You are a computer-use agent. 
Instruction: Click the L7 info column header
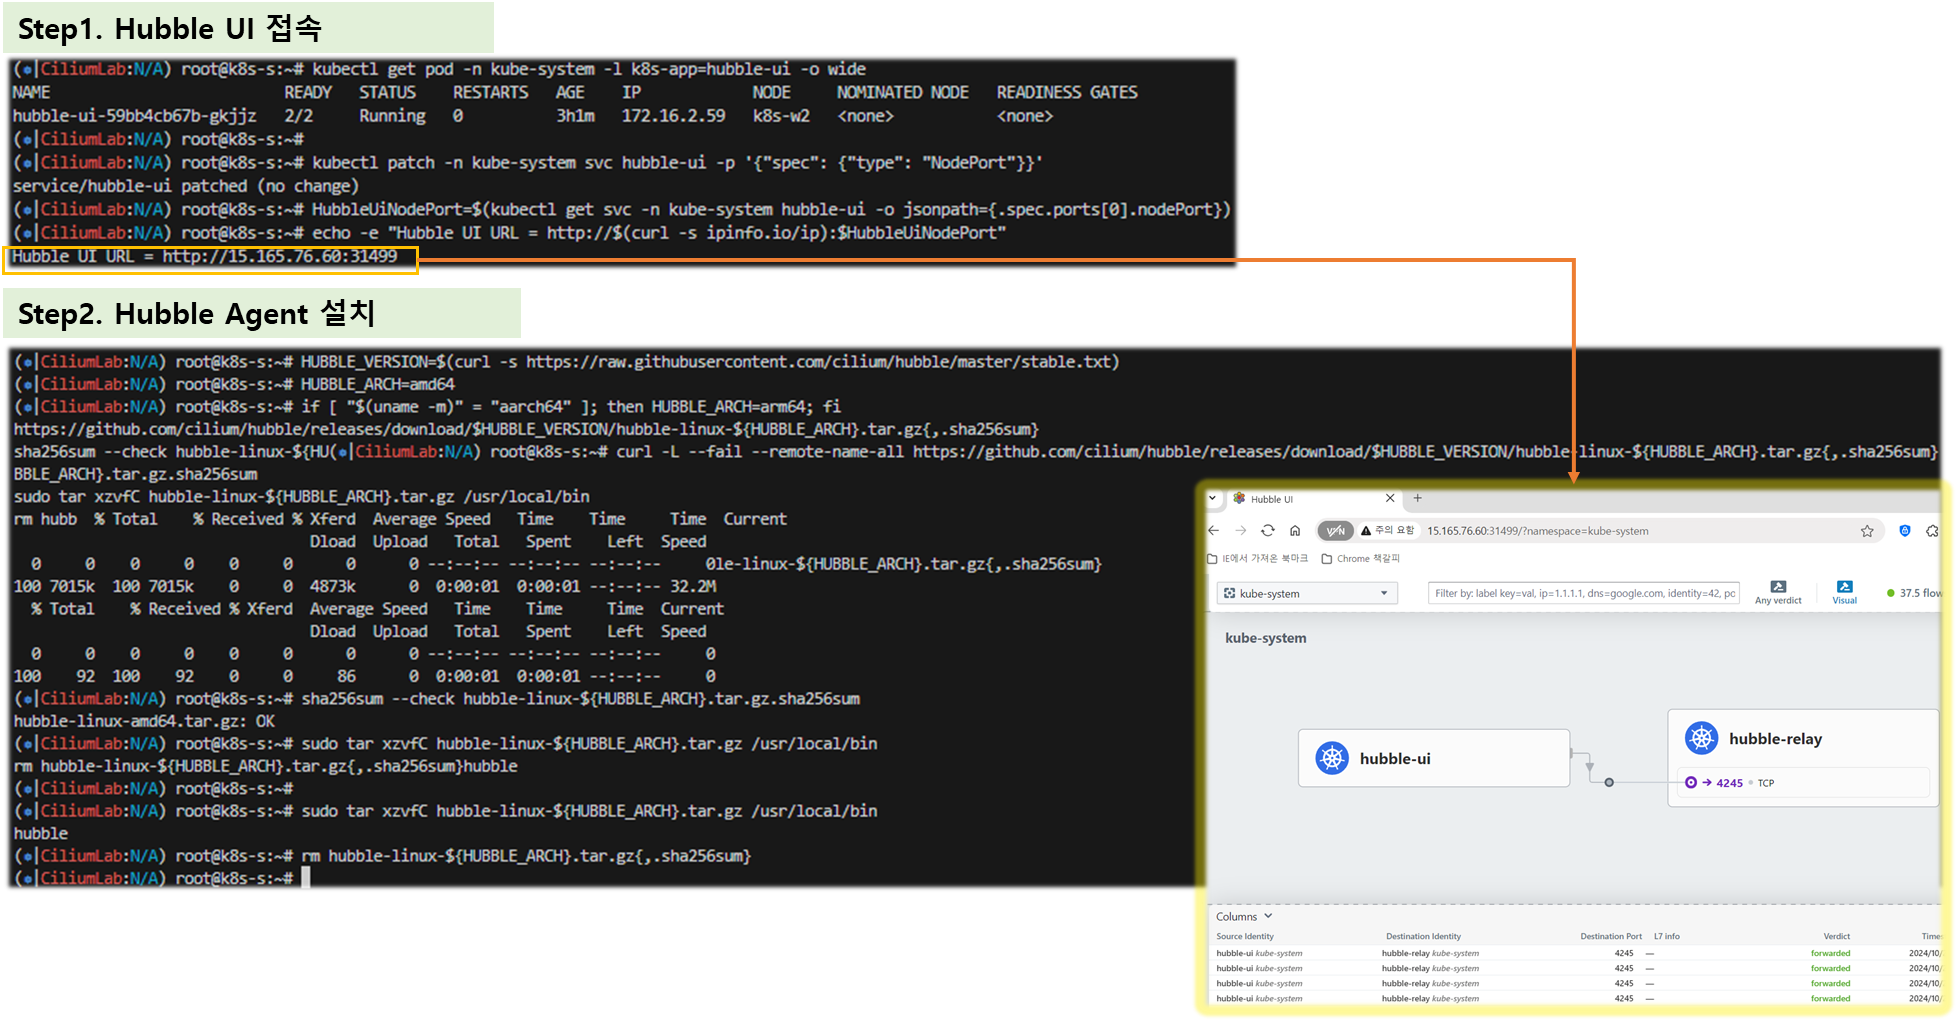click(1667, 937)
